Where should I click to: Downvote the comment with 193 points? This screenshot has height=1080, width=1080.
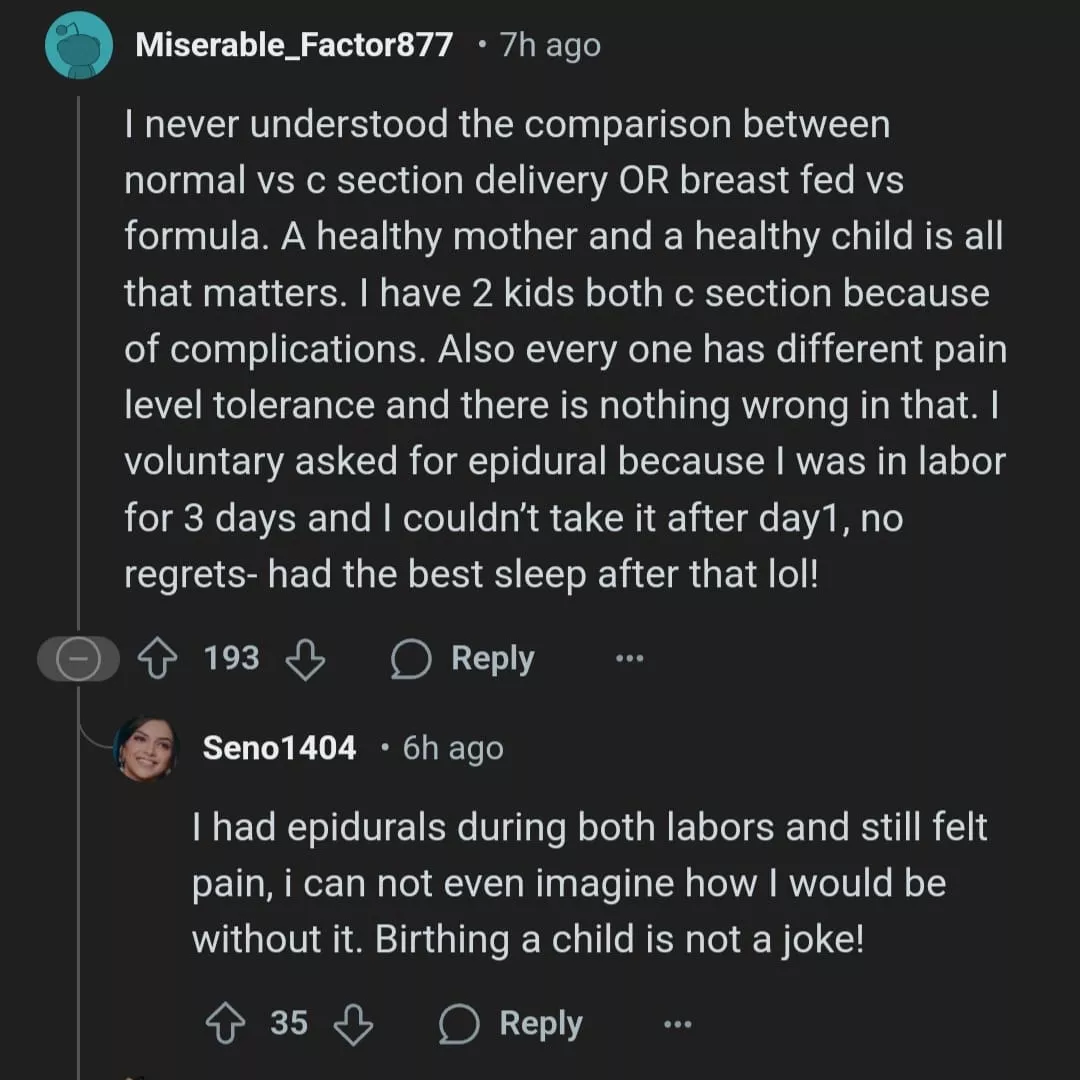[x=305, y=659]
